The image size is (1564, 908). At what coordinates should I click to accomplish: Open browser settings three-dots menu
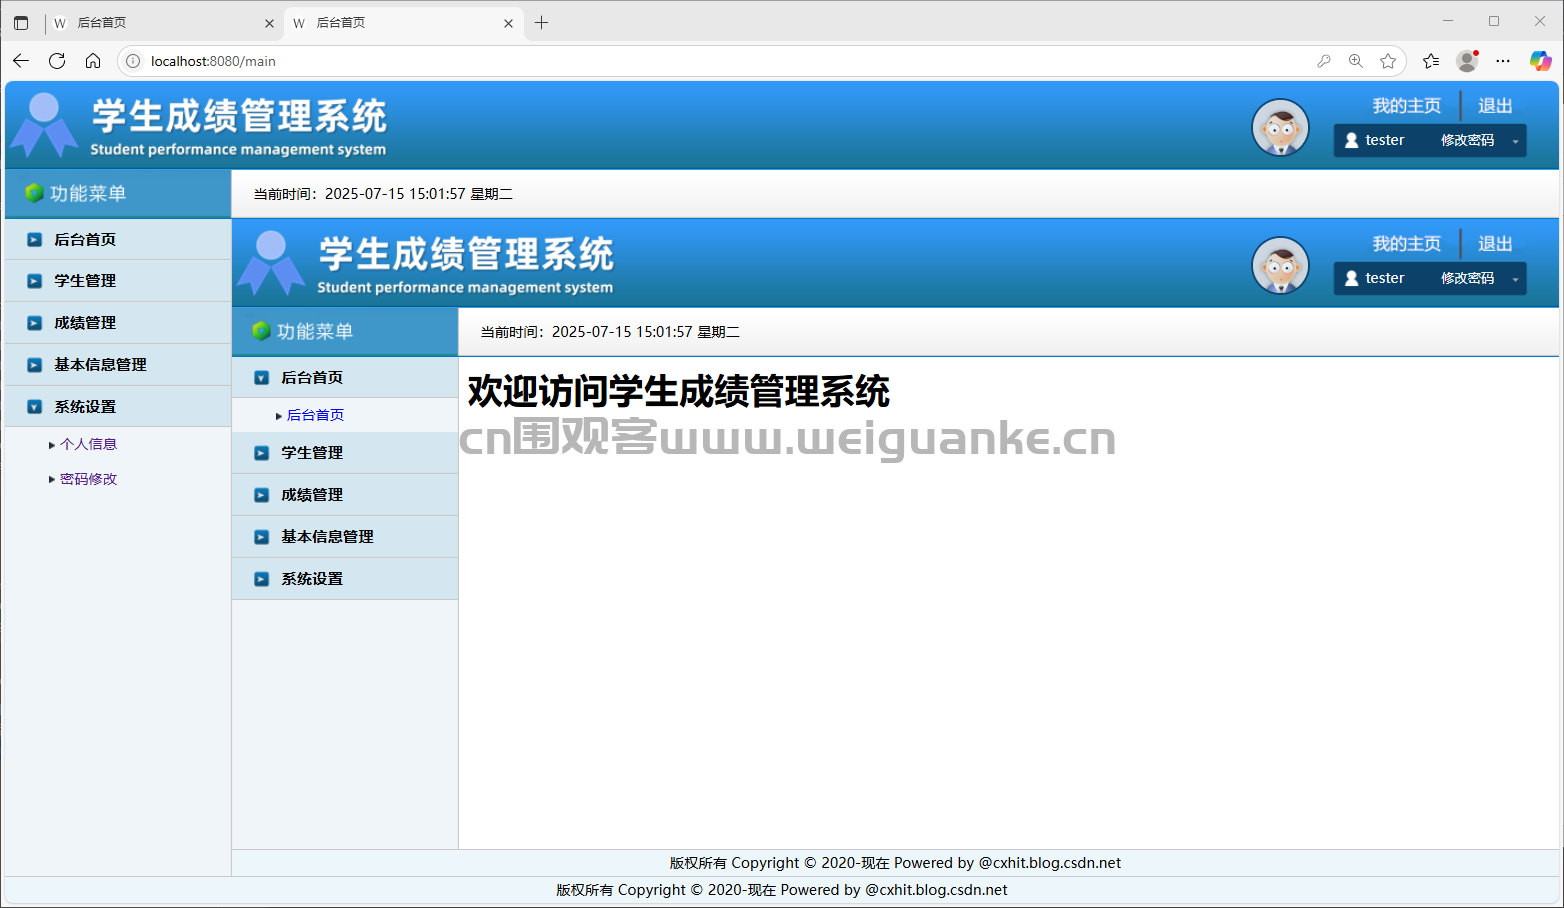tap(1503, 61)
